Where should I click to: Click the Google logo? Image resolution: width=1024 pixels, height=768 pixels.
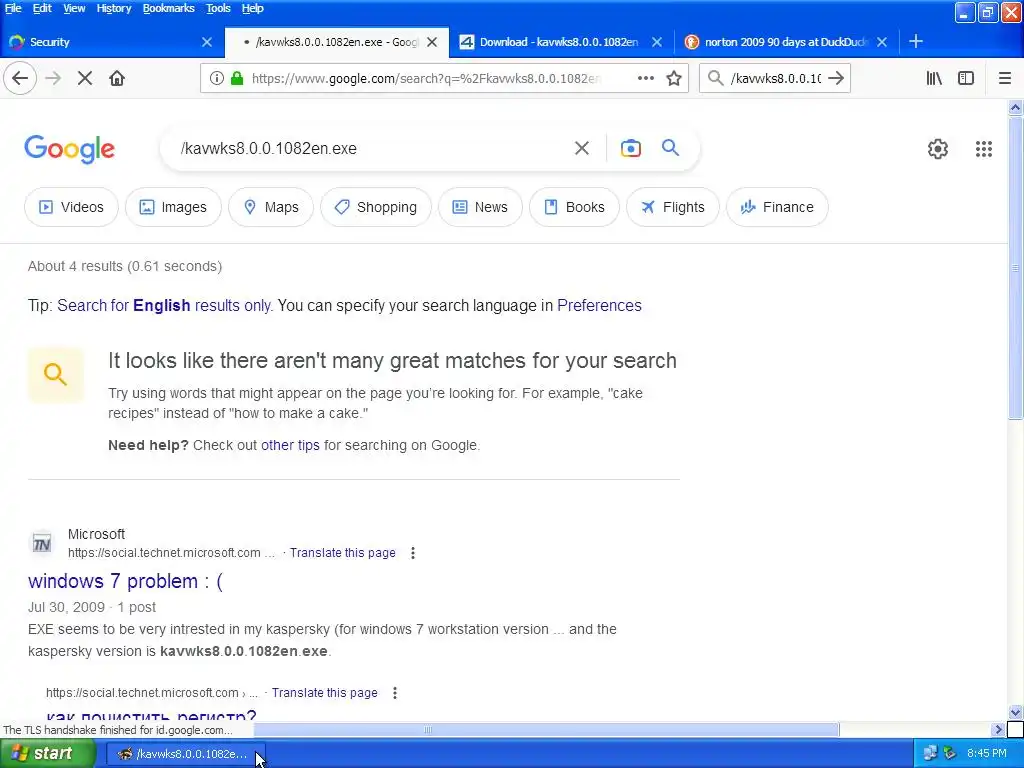[70, 149]
